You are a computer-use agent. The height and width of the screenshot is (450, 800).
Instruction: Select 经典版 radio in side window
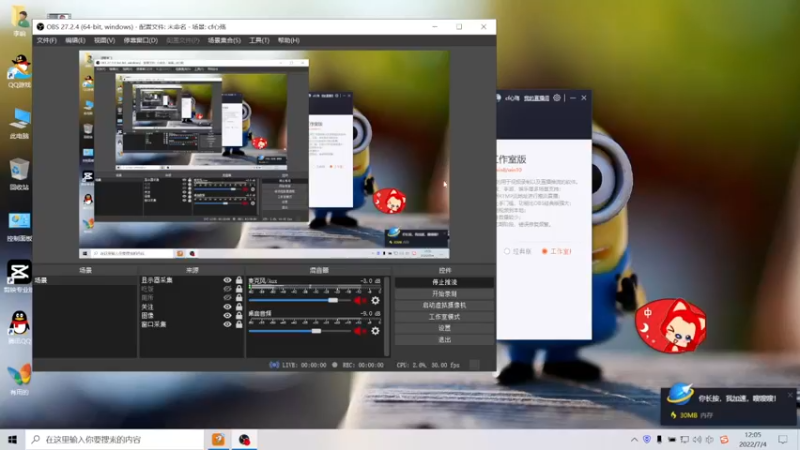[507, 251]
